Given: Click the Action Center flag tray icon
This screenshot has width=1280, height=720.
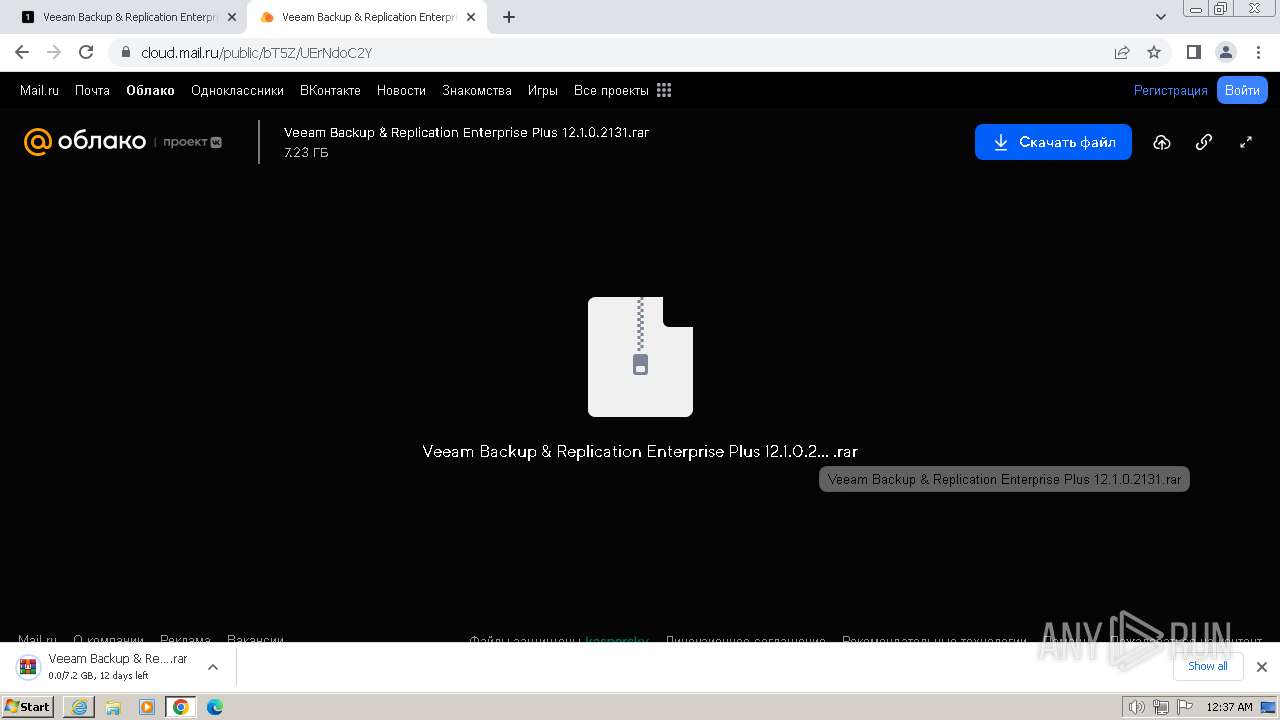Looking at the screenshot, I should 1183,707.
